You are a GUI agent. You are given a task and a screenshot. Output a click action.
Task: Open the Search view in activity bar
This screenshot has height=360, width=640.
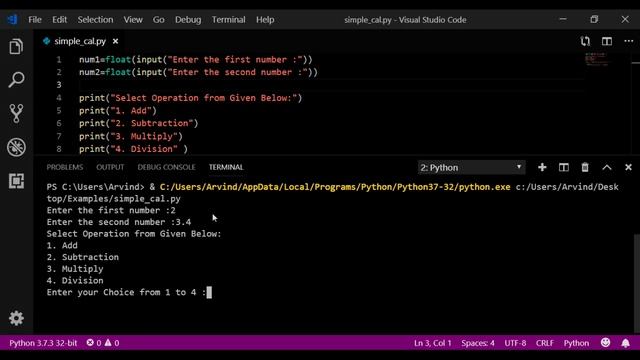[x=16, y=80]
